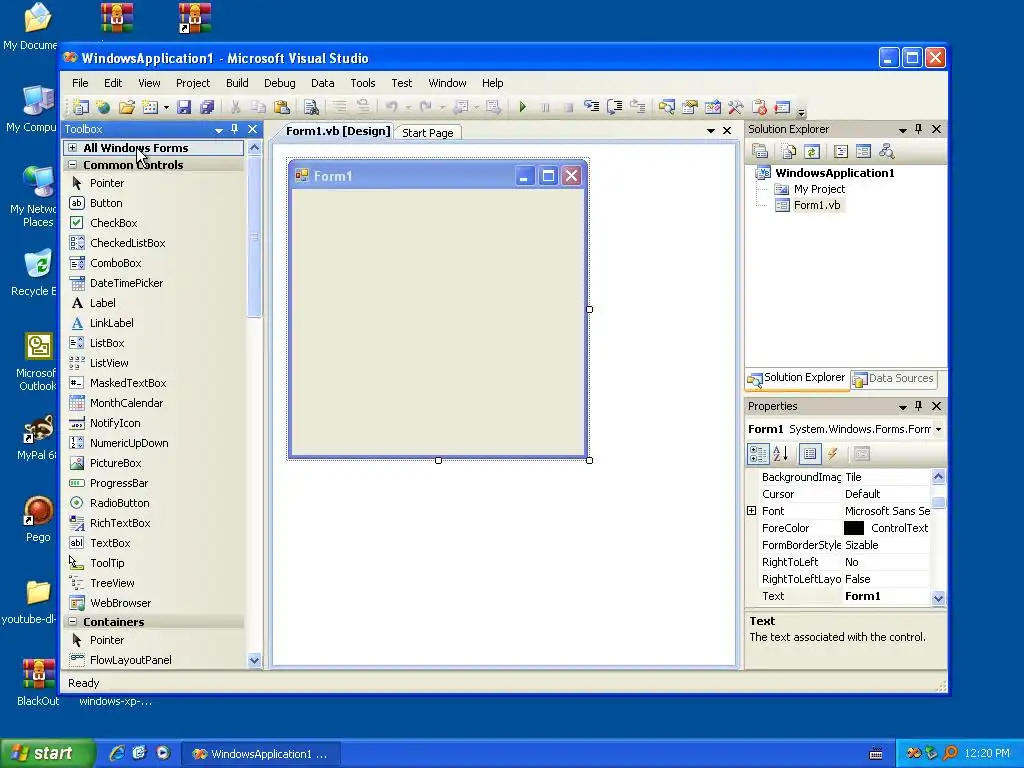The image size is (1024, 768).
Task: Switch to Categorized view in Properties panel
Action: [758, 453]
